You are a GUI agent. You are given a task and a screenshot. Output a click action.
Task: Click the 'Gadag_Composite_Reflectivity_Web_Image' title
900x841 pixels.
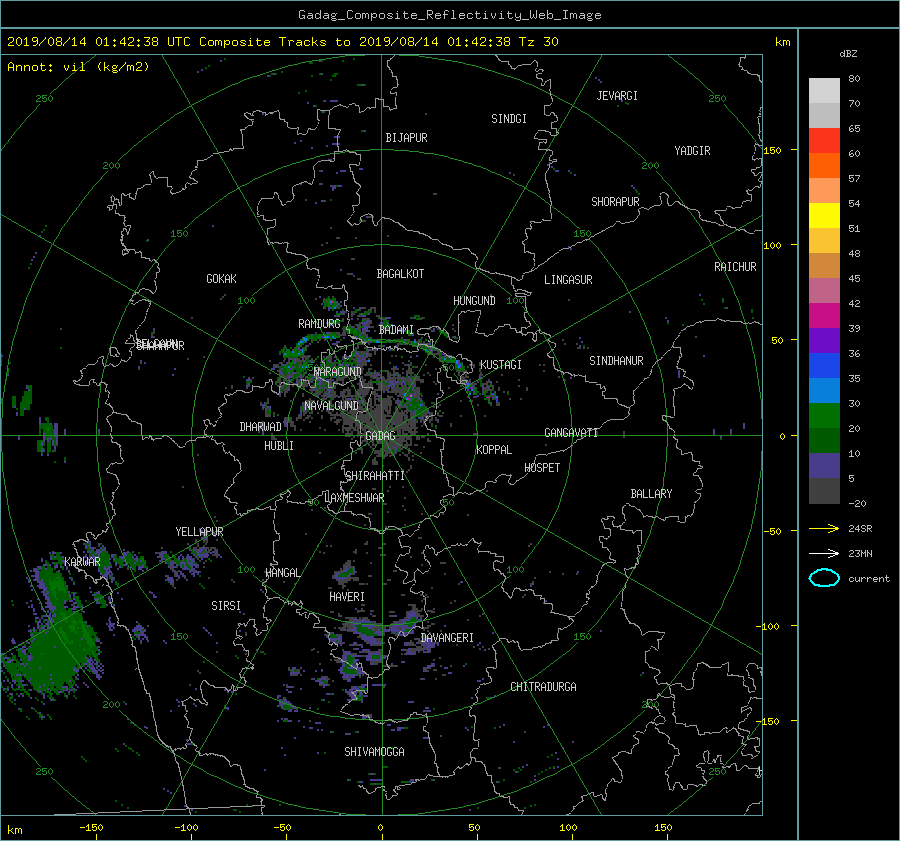tap(449, 15)
